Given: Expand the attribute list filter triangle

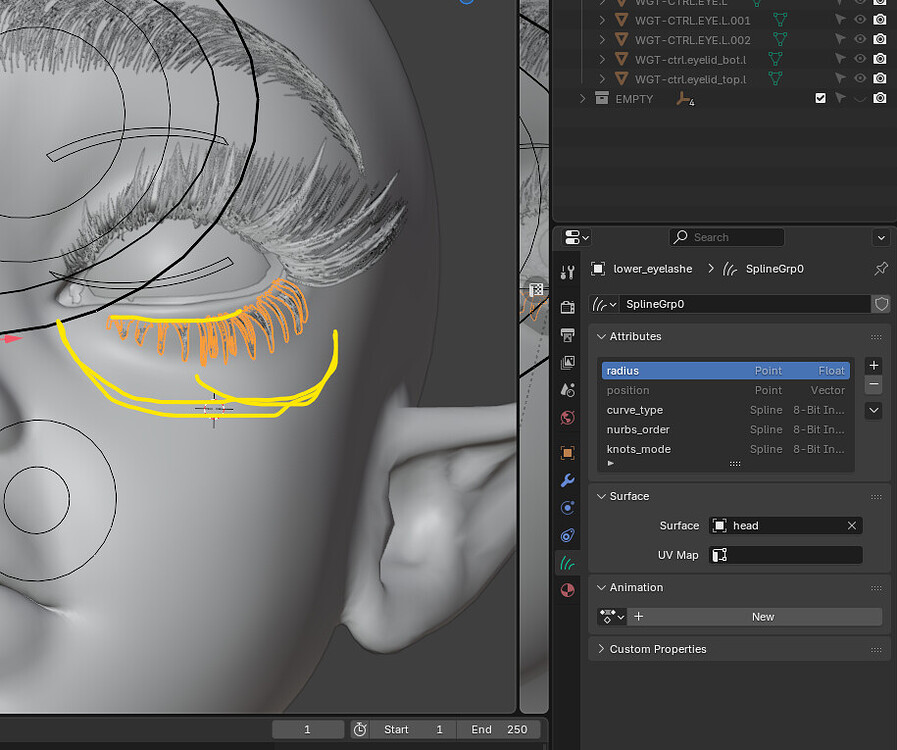Looking at the screenshot, I should point(610,463).
